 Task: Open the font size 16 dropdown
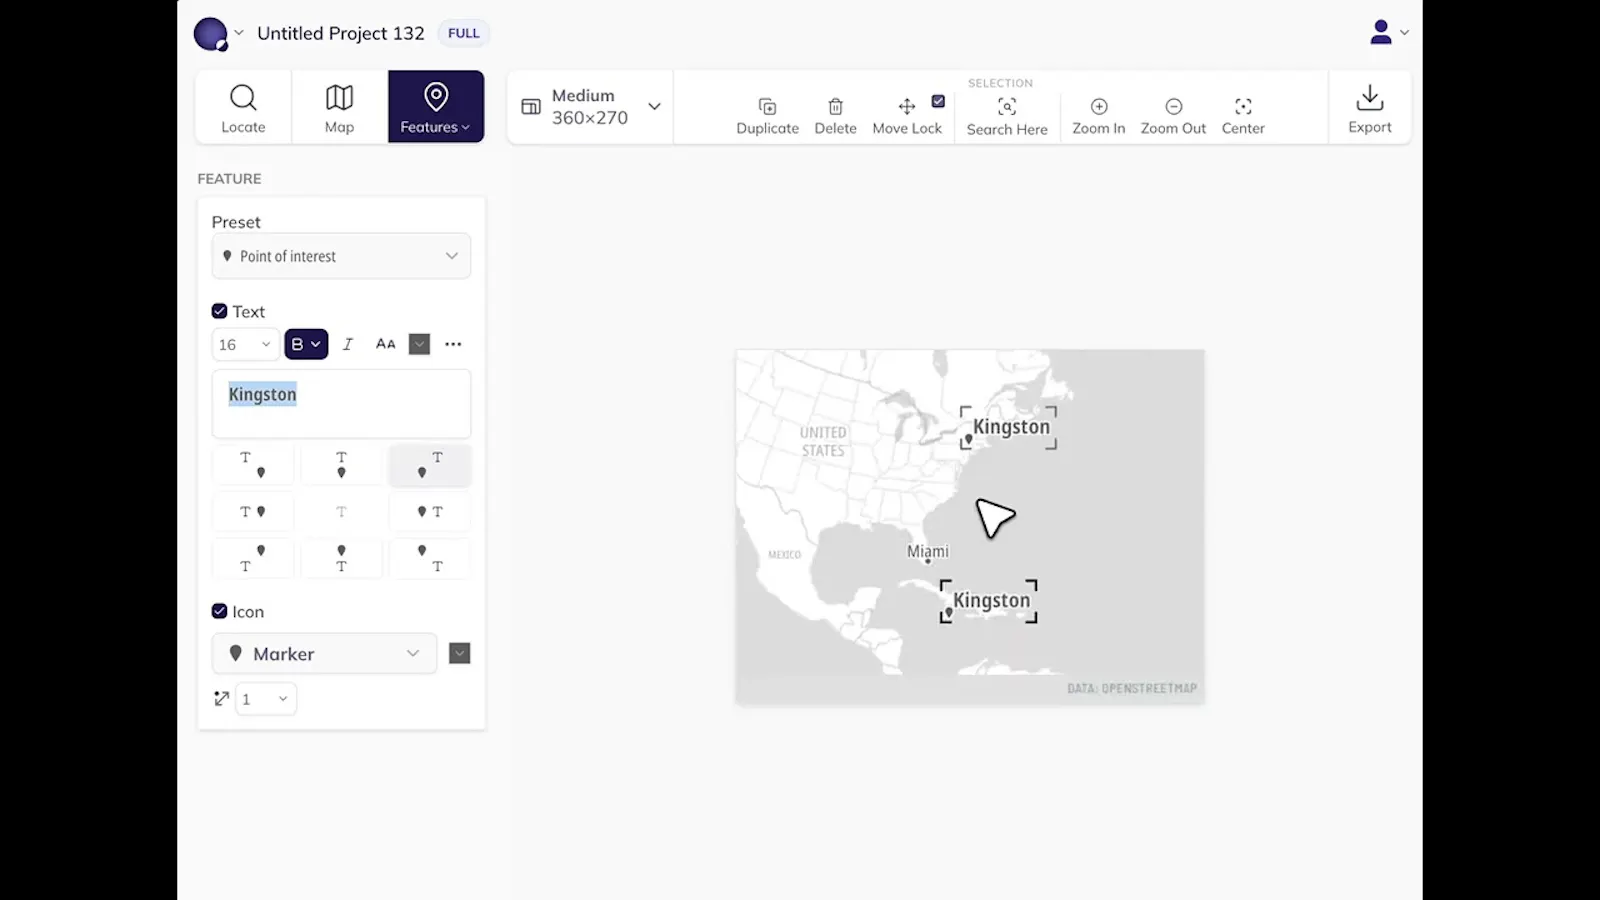(x=245, y=344)
